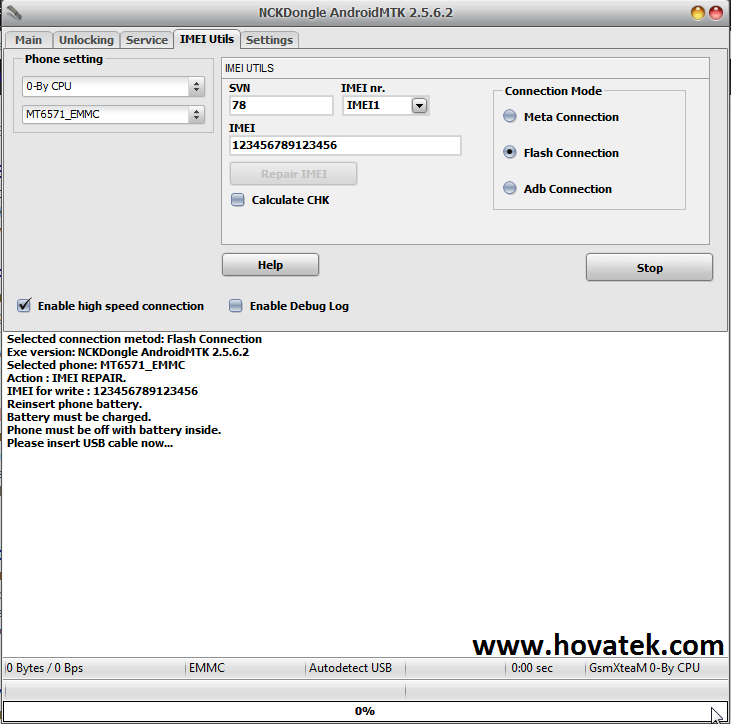
Task: Click the yellow minimize button
Action: (x=697, y=13)
